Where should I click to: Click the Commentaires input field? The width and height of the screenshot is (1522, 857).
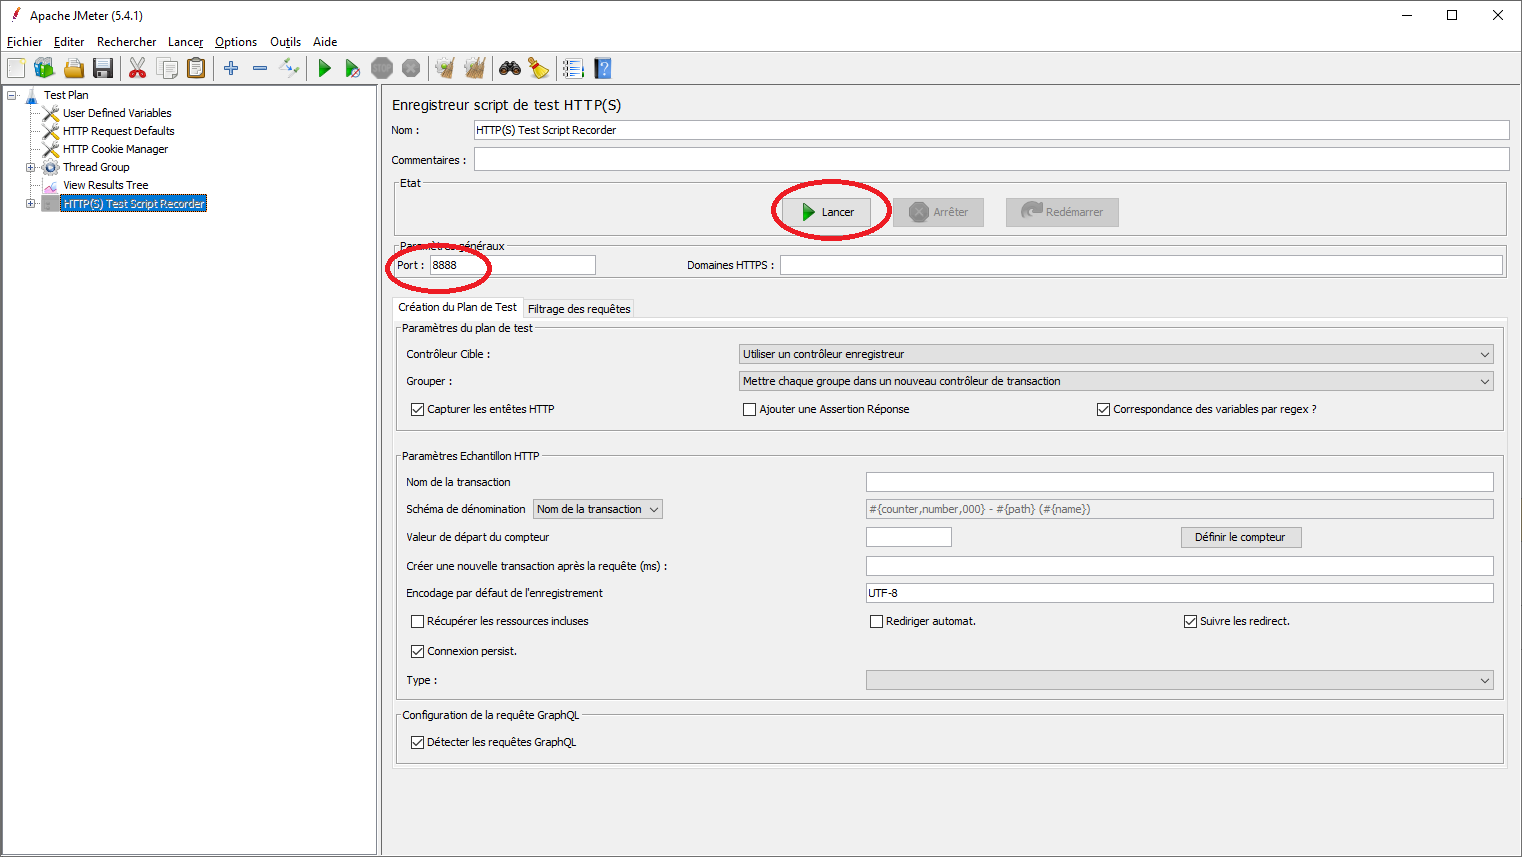pyautogui.click(x=991, y=159)
